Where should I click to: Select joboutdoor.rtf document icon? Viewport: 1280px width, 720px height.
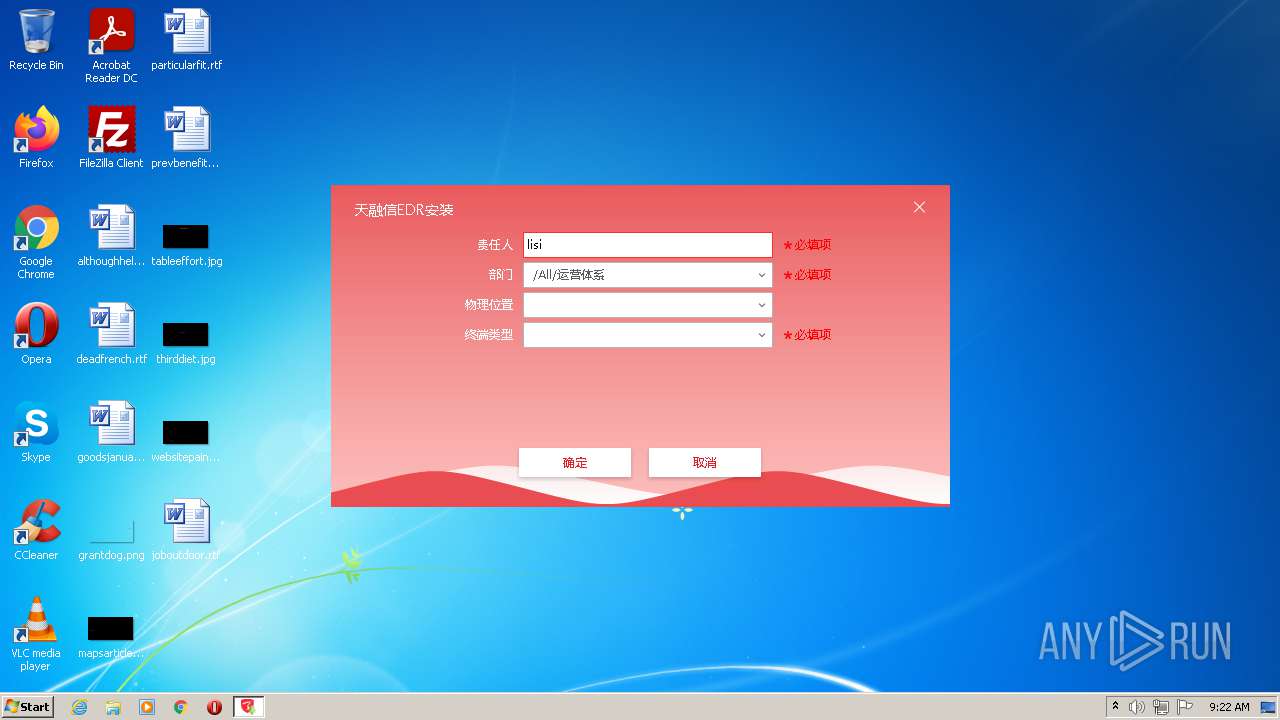[x=186, y=530]
